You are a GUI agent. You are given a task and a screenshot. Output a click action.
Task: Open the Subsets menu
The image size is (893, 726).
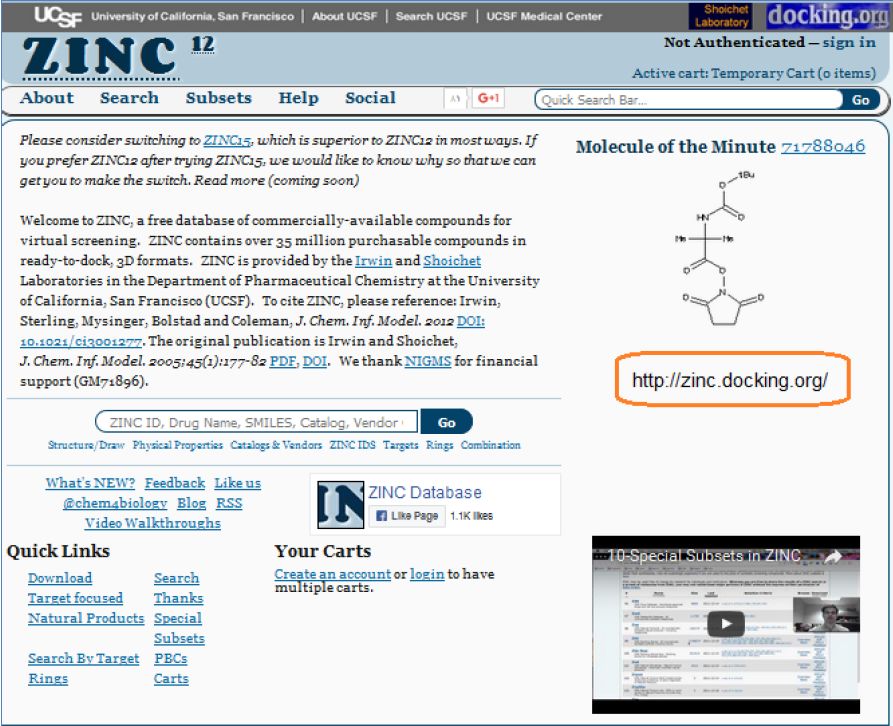219,98
